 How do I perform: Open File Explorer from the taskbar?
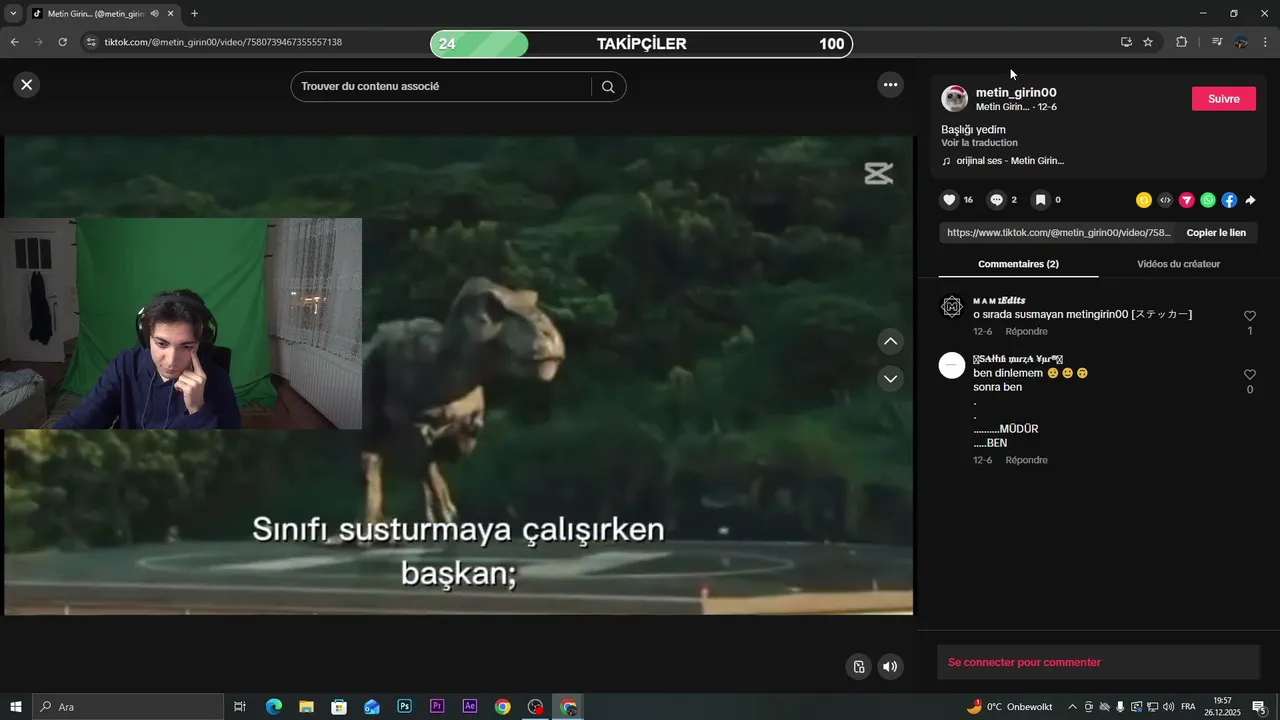coord(306,707)
